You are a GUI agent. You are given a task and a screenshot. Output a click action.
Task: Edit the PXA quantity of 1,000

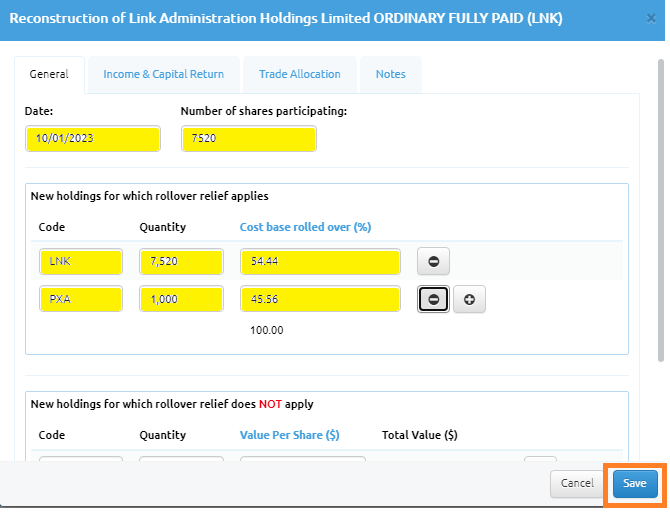pyautogui.click(x=181, y=300)
